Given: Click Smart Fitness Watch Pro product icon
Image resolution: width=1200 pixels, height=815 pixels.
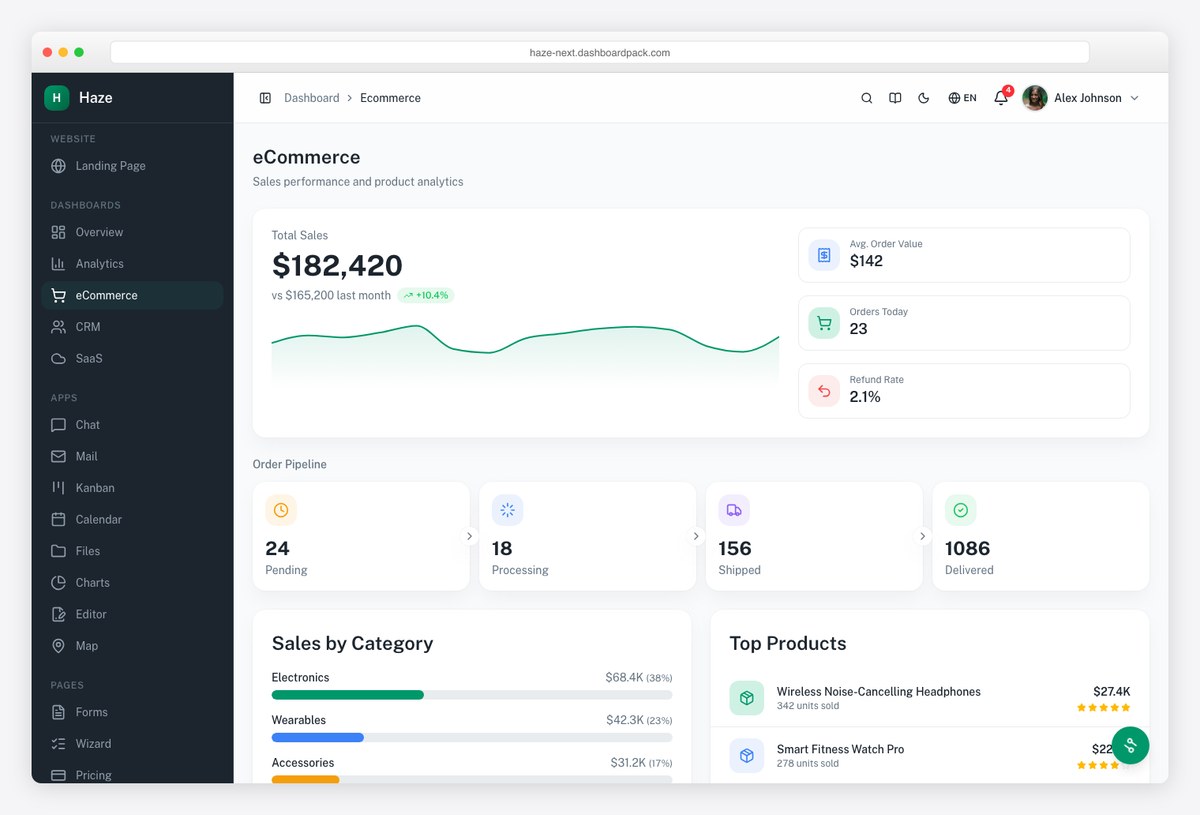Looking at the screenshot, I should click(x=746, y=755).
